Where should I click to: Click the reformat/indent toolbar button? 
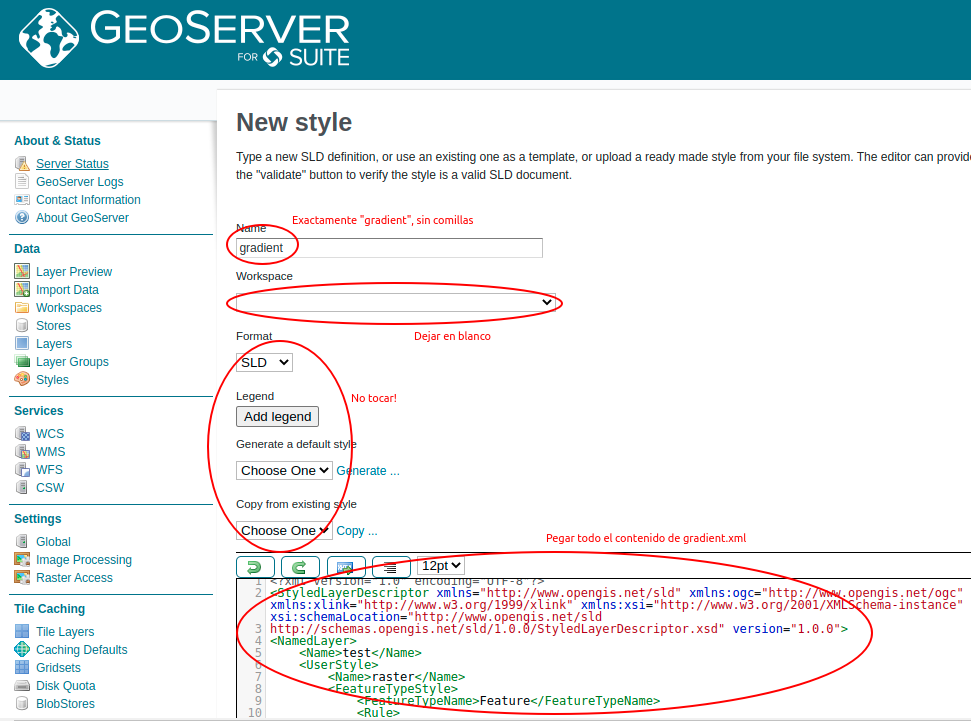click(391, 566)
